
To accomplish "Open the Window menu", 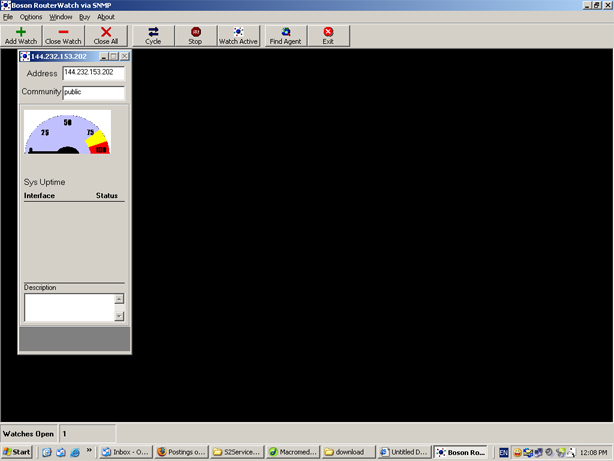I will click(x=61, y=17).
